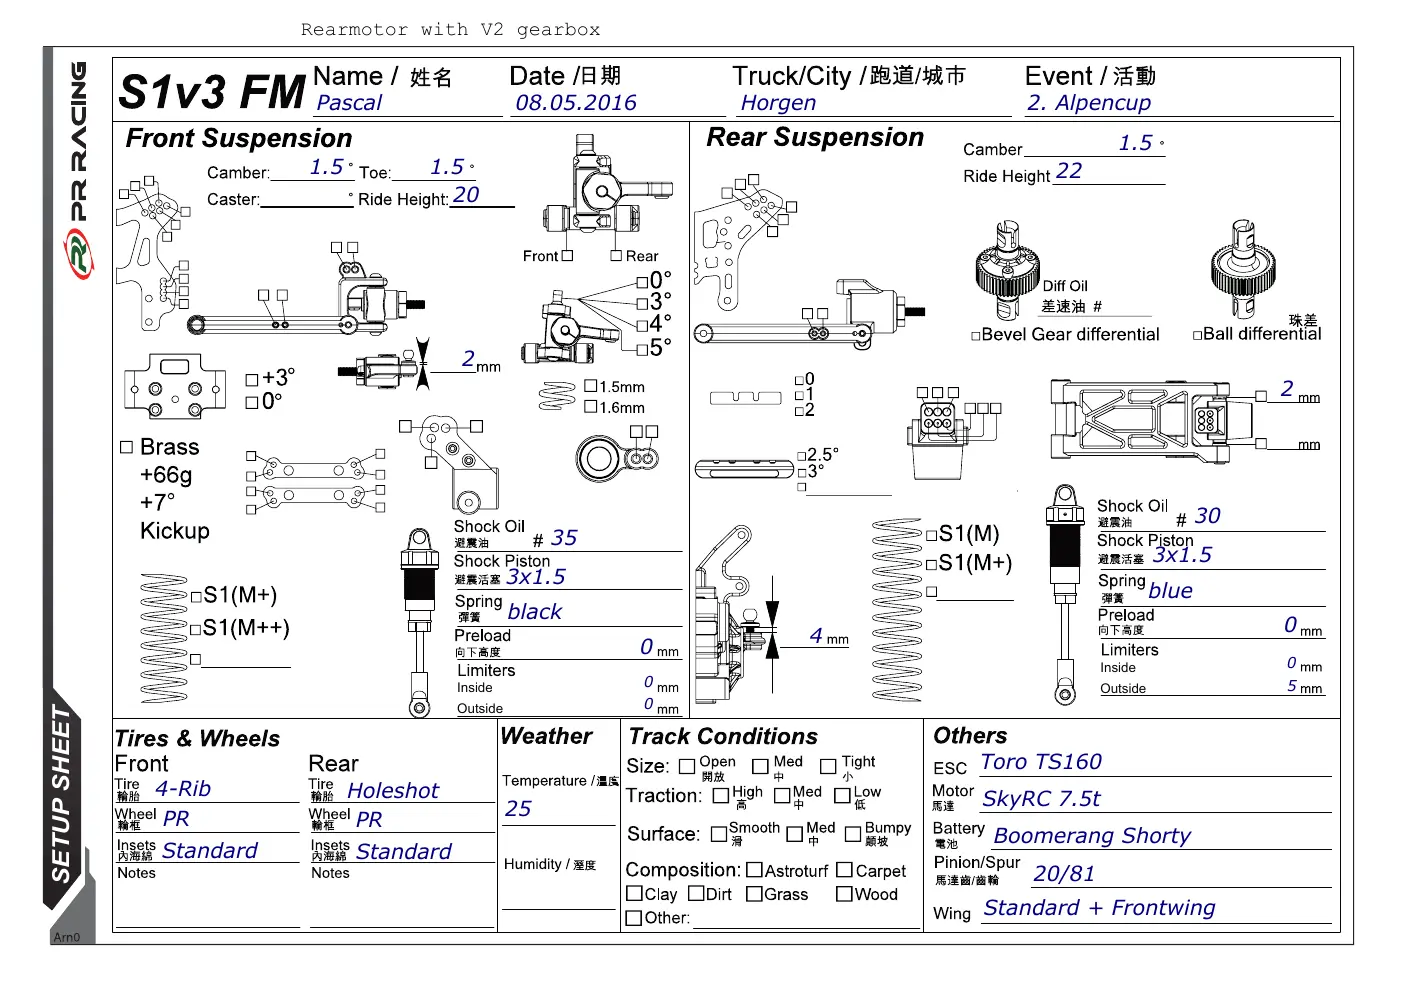
Task: Click the empty Humidity field
Action: [558, 893]
